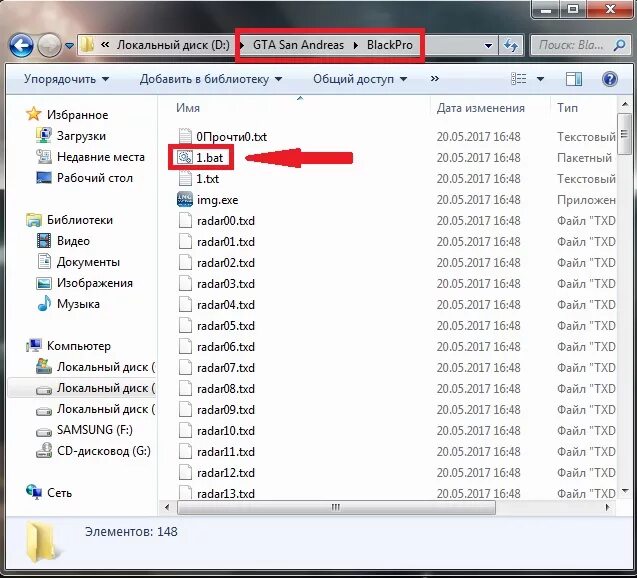637x578 pixels.
Task: Open the Общий доступ menu
Action: click(x=360, y=79)
